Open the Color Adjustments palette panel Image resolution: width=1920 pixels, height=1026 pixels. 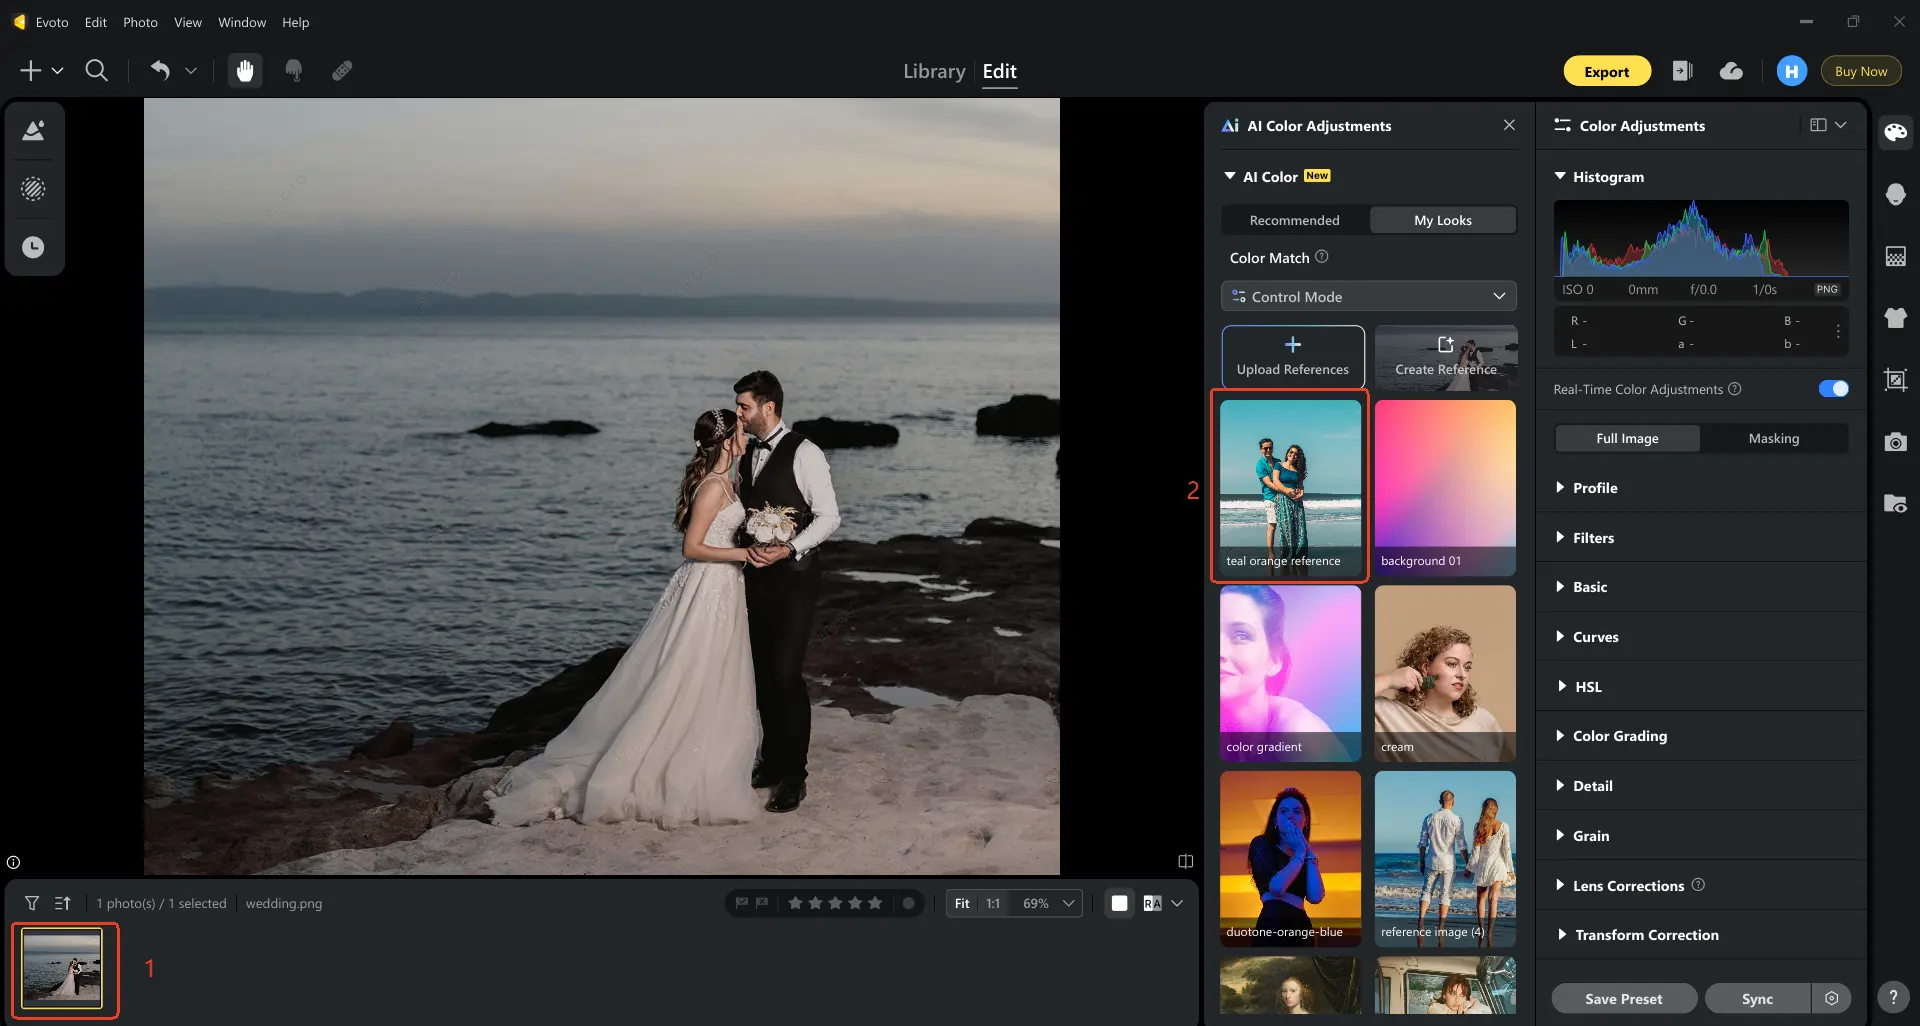1896,131
